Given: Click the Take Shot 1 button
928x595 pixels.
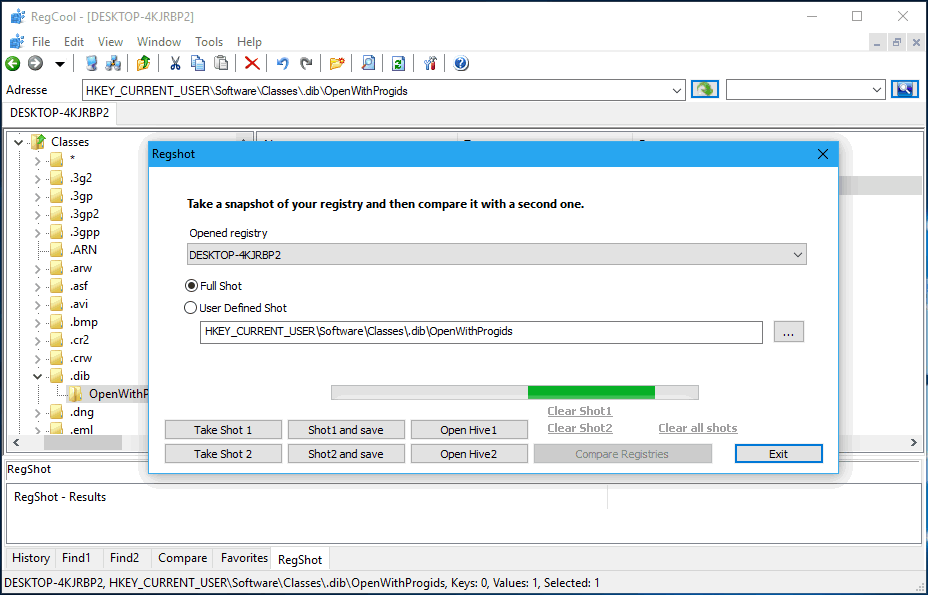Looking at the screenshot, I should coord(223,430).
